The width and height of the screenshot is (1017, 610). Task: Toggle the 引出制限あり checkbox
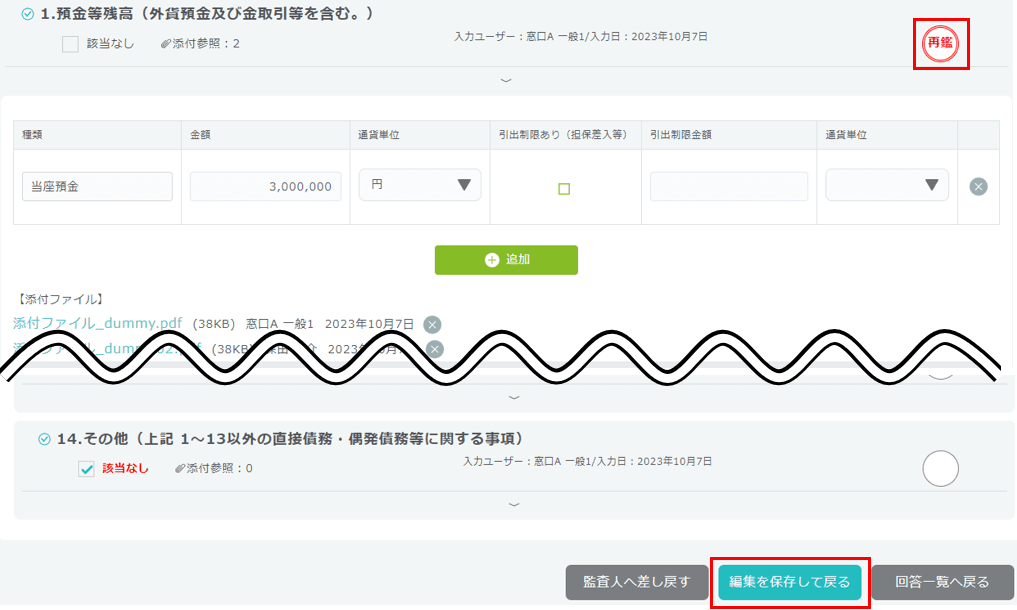coord(564,188)
